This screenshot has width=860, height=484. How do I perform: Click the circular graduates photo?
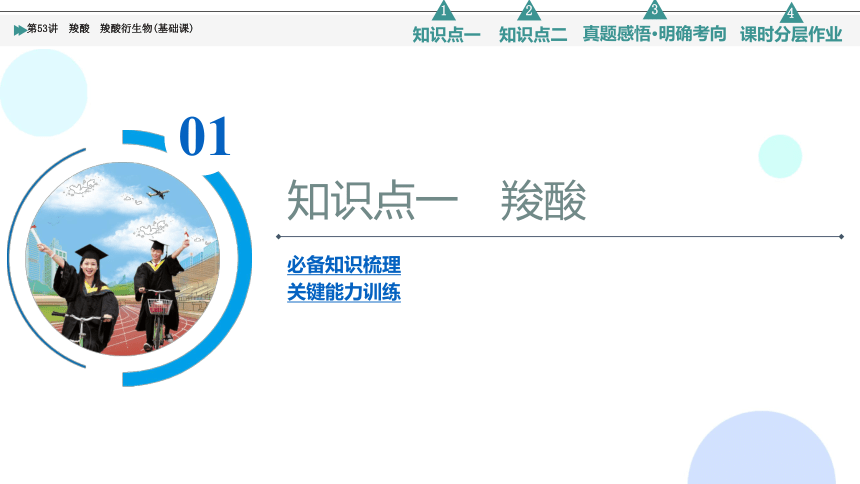(123, 258)
